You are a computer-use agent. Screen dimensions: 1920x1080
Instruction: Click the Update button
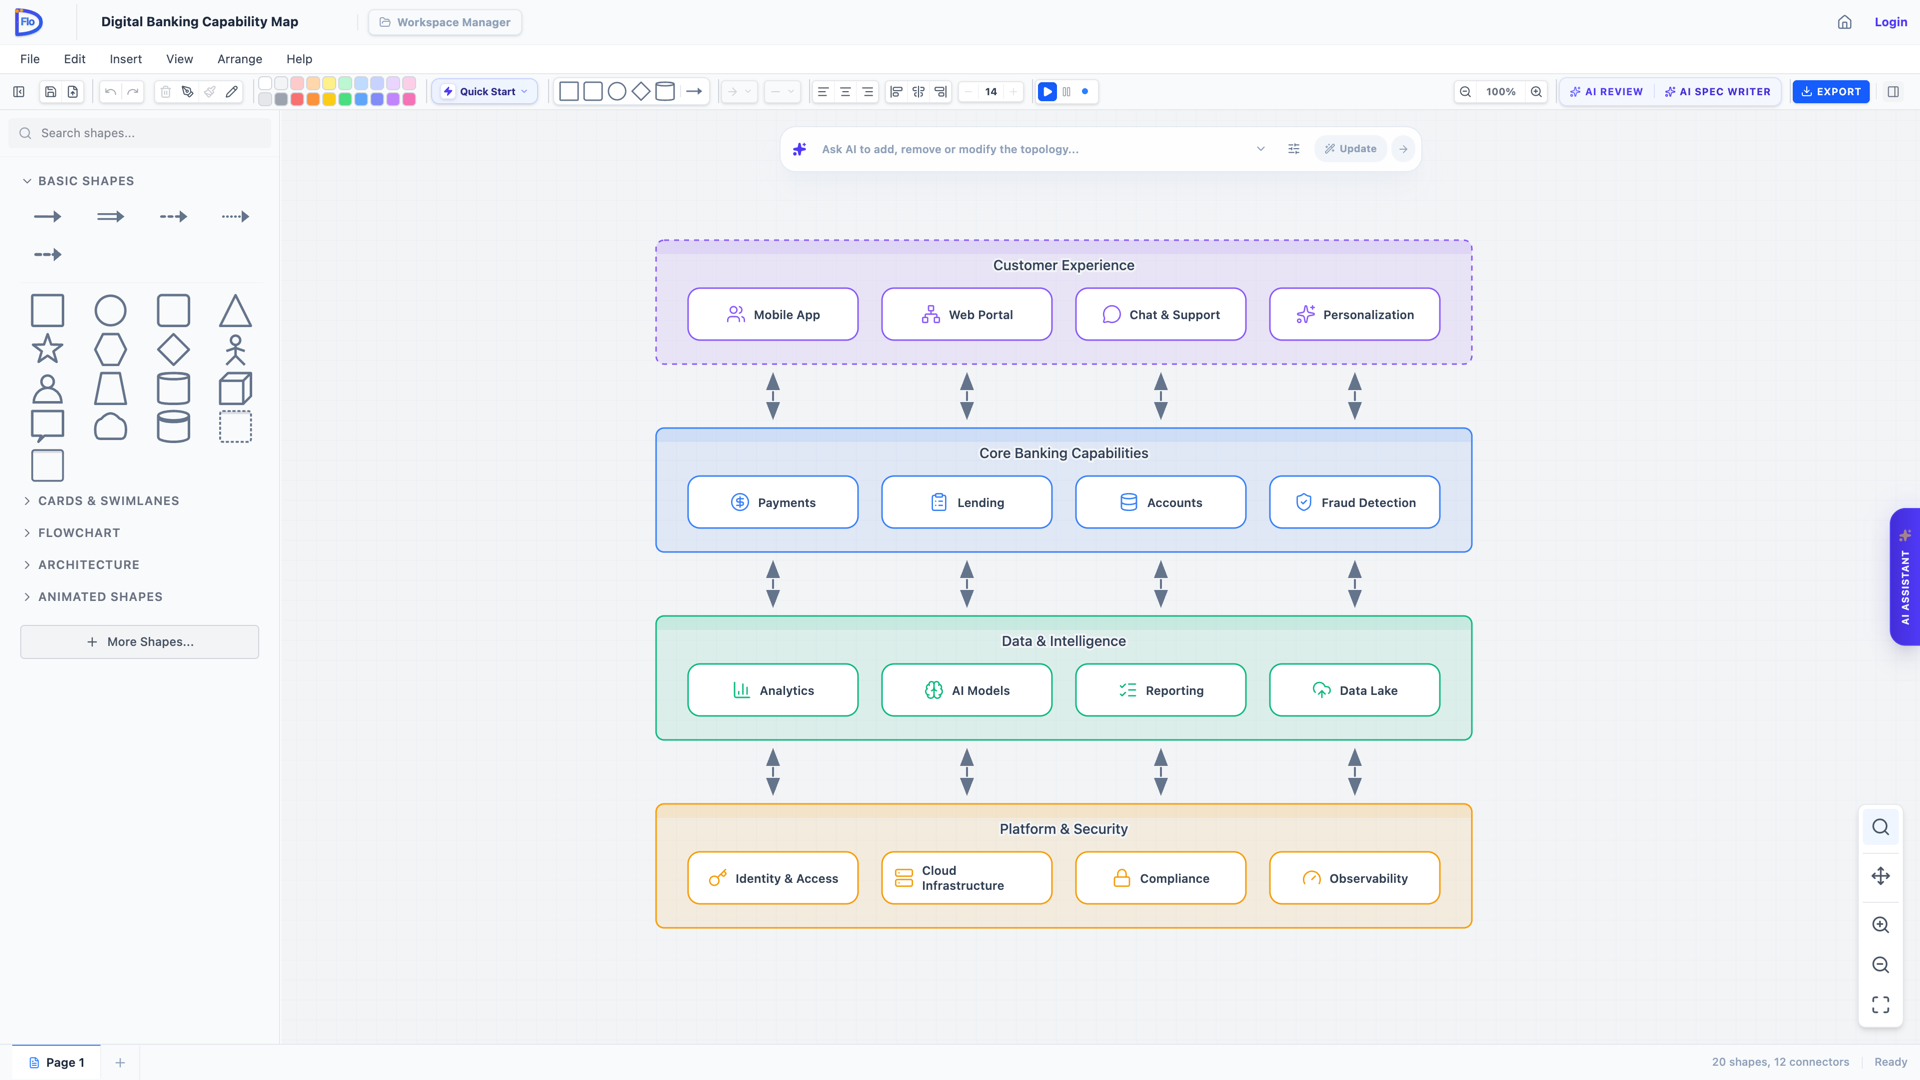click(1350, 149)
